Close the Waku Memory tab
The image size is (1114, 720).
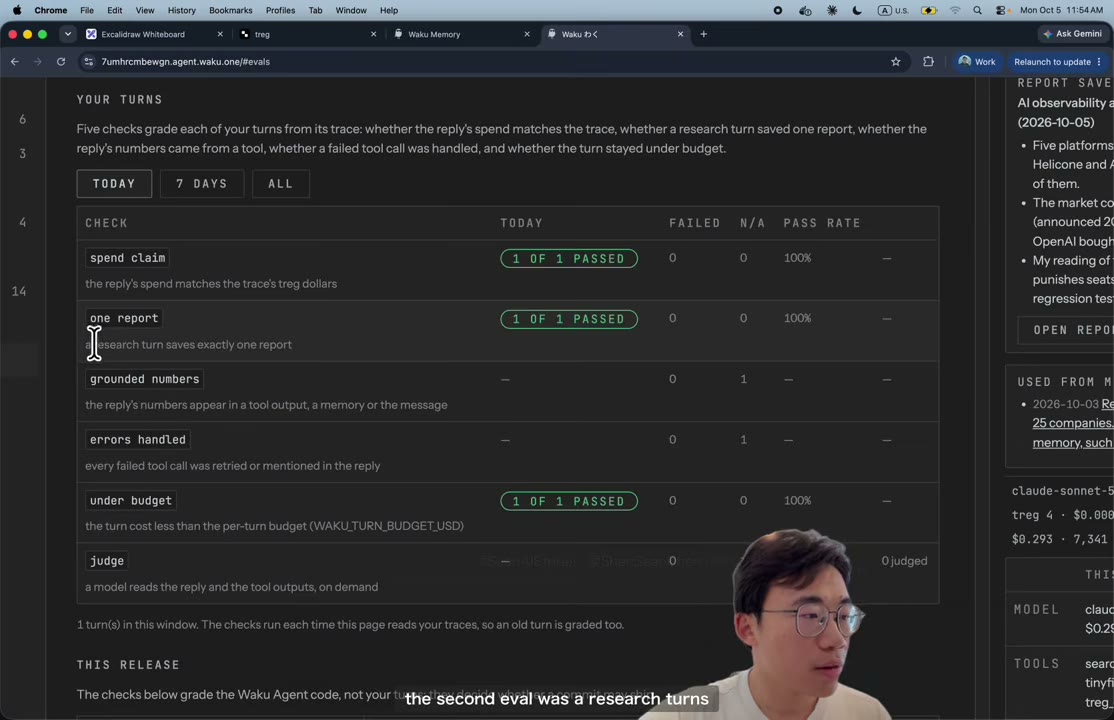pyautogui.click(x=527, y=34)
